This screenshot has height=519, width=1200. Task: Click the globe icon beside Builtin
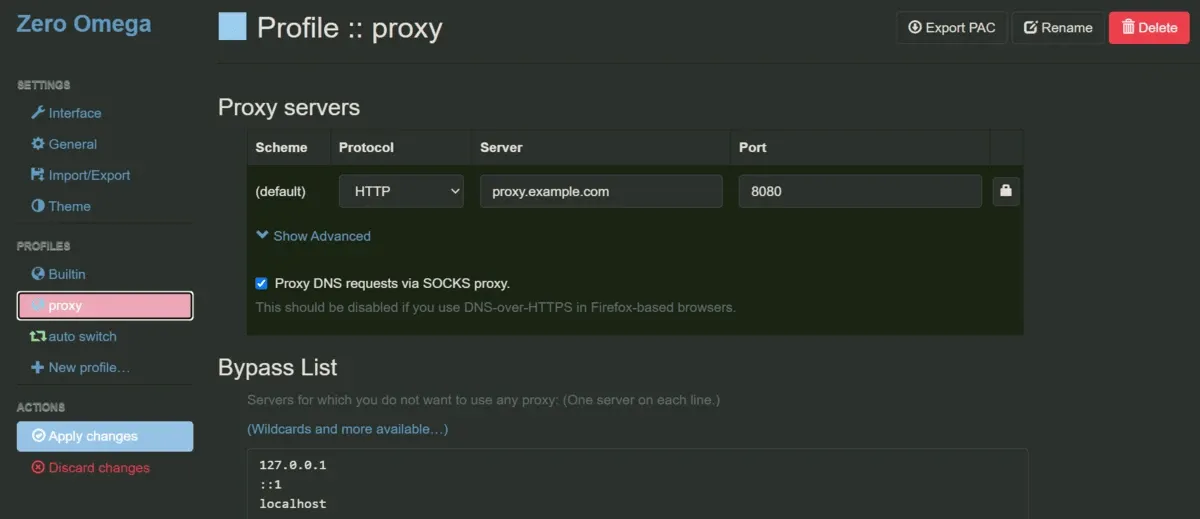tap(38, 274)
